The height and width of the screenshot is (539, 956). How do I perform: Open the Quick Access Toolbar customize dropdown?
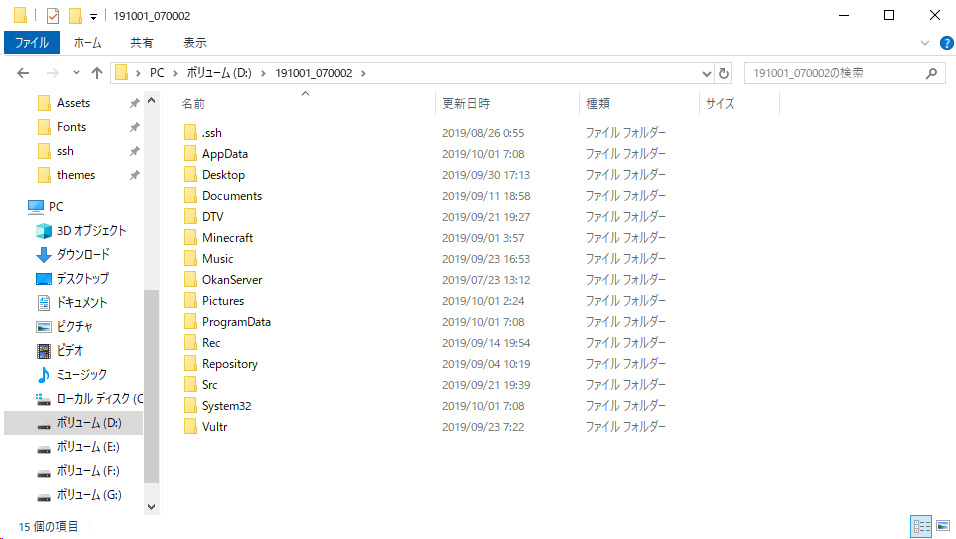(x=93, y=16)
